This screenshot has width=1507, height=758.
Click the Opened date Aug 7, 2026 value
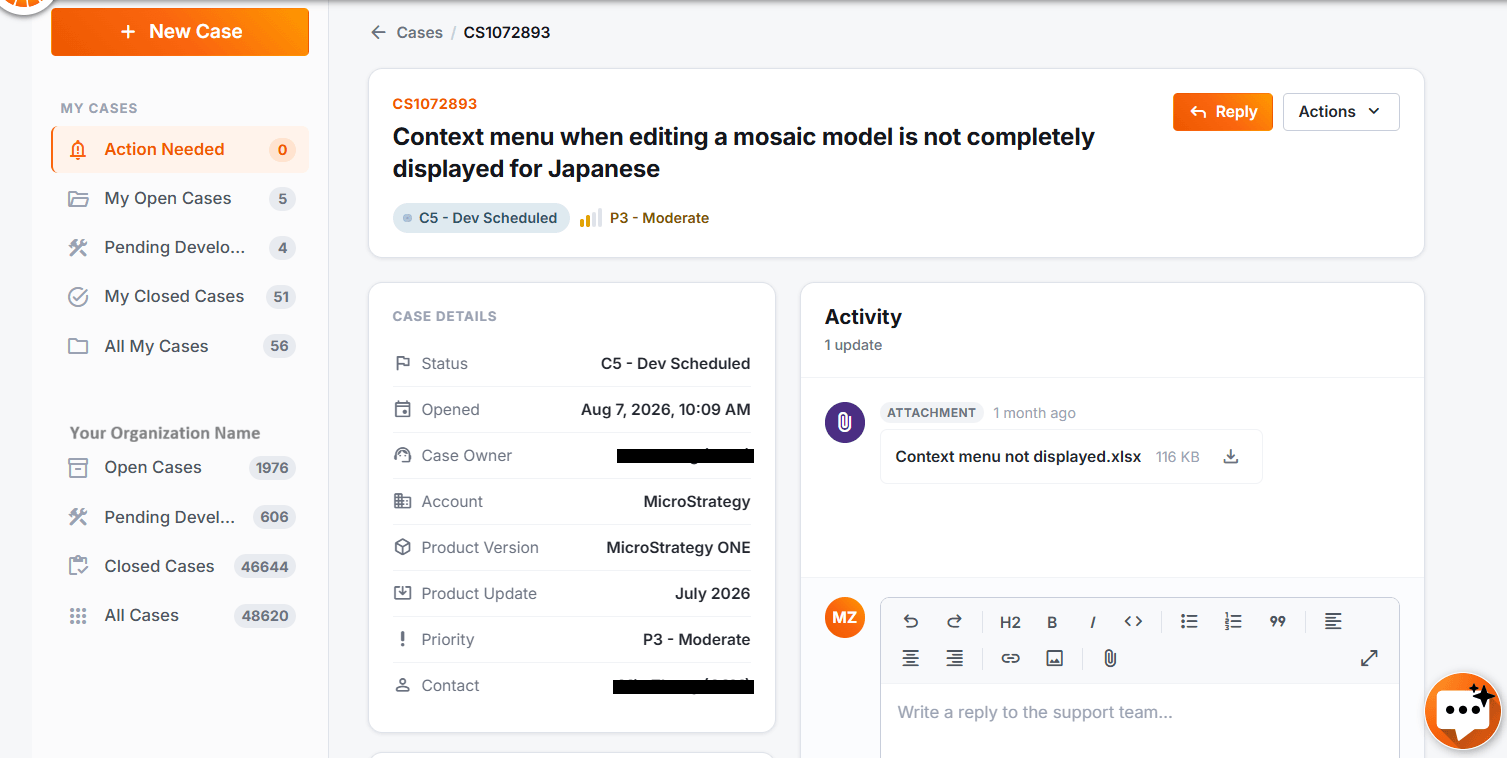[665, 410]
